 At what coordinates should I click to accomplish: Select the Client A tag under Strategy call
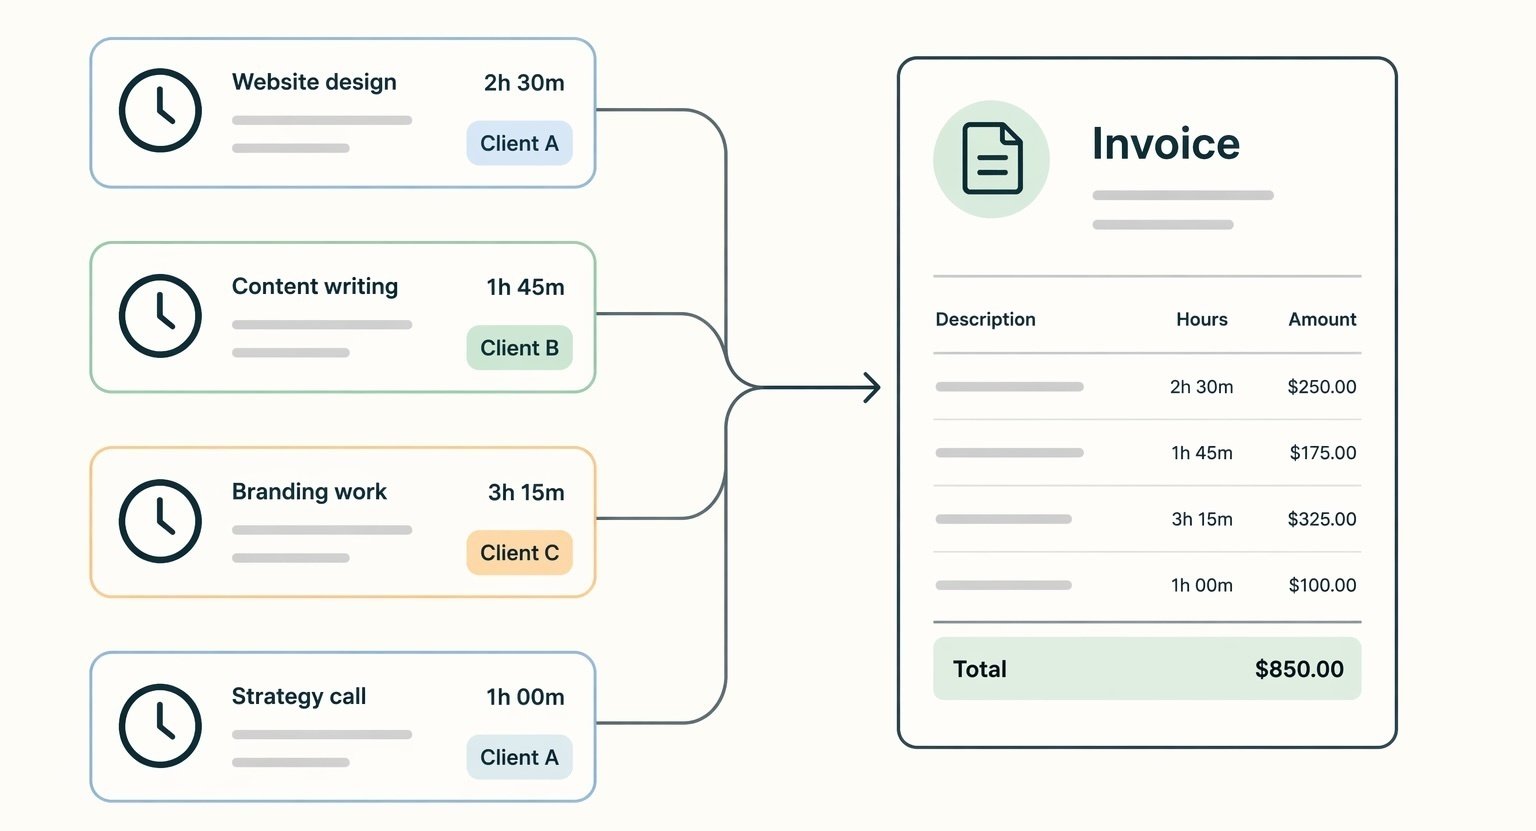[x=519, y=757]
